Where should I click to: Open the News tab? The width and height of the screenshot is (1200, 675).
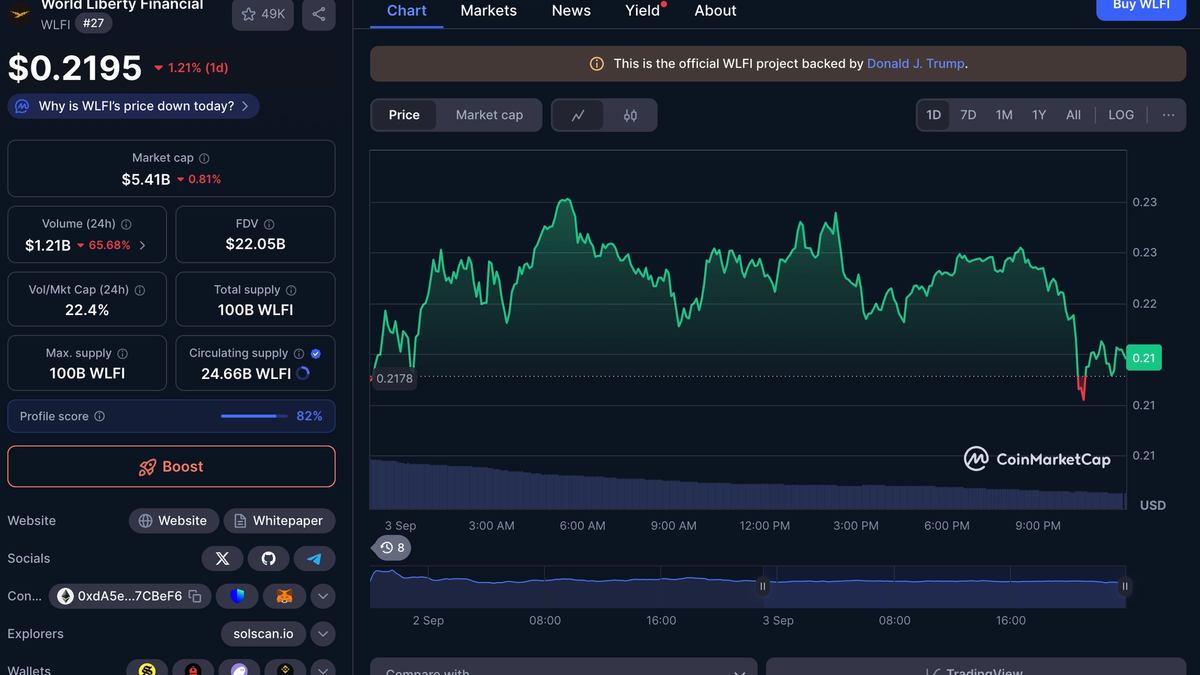571,11
